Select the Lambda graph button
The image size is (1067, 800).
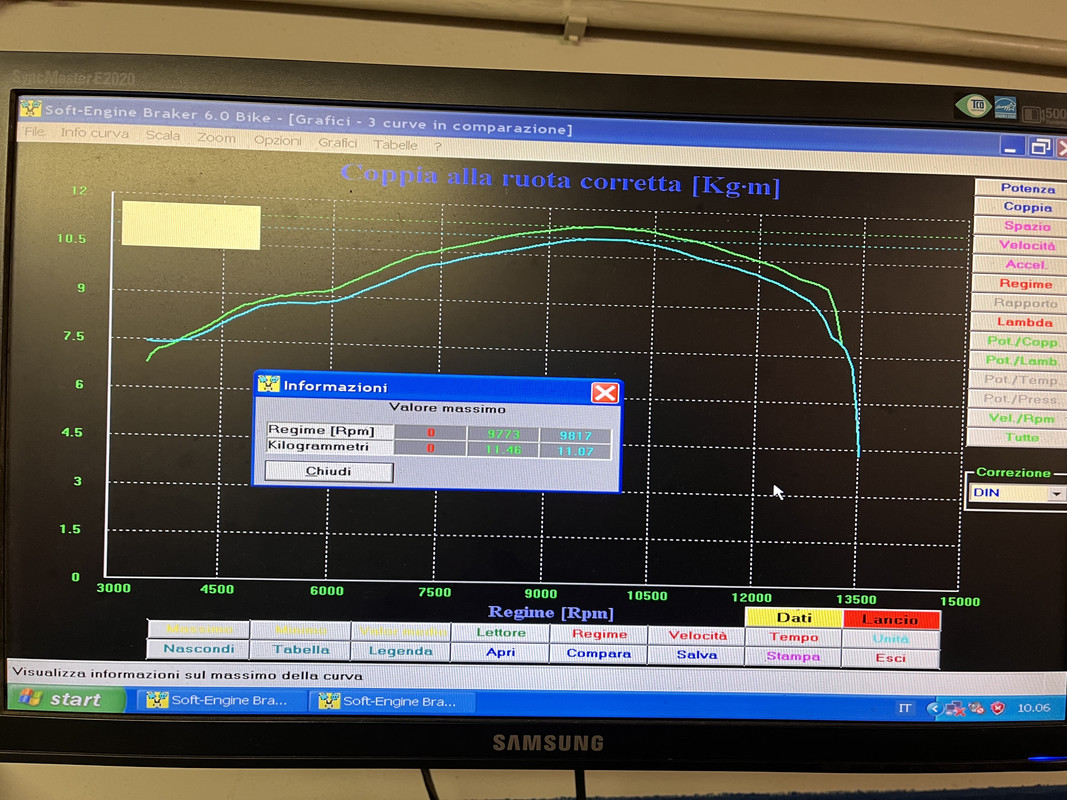(1024, 322)
